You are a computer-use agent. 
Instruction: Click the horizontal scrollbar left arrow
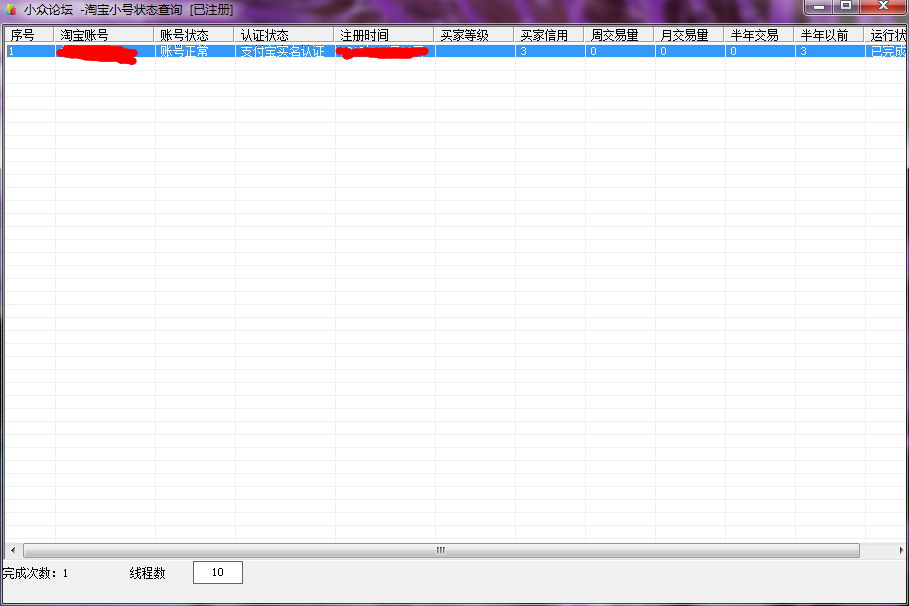(12, 550)
